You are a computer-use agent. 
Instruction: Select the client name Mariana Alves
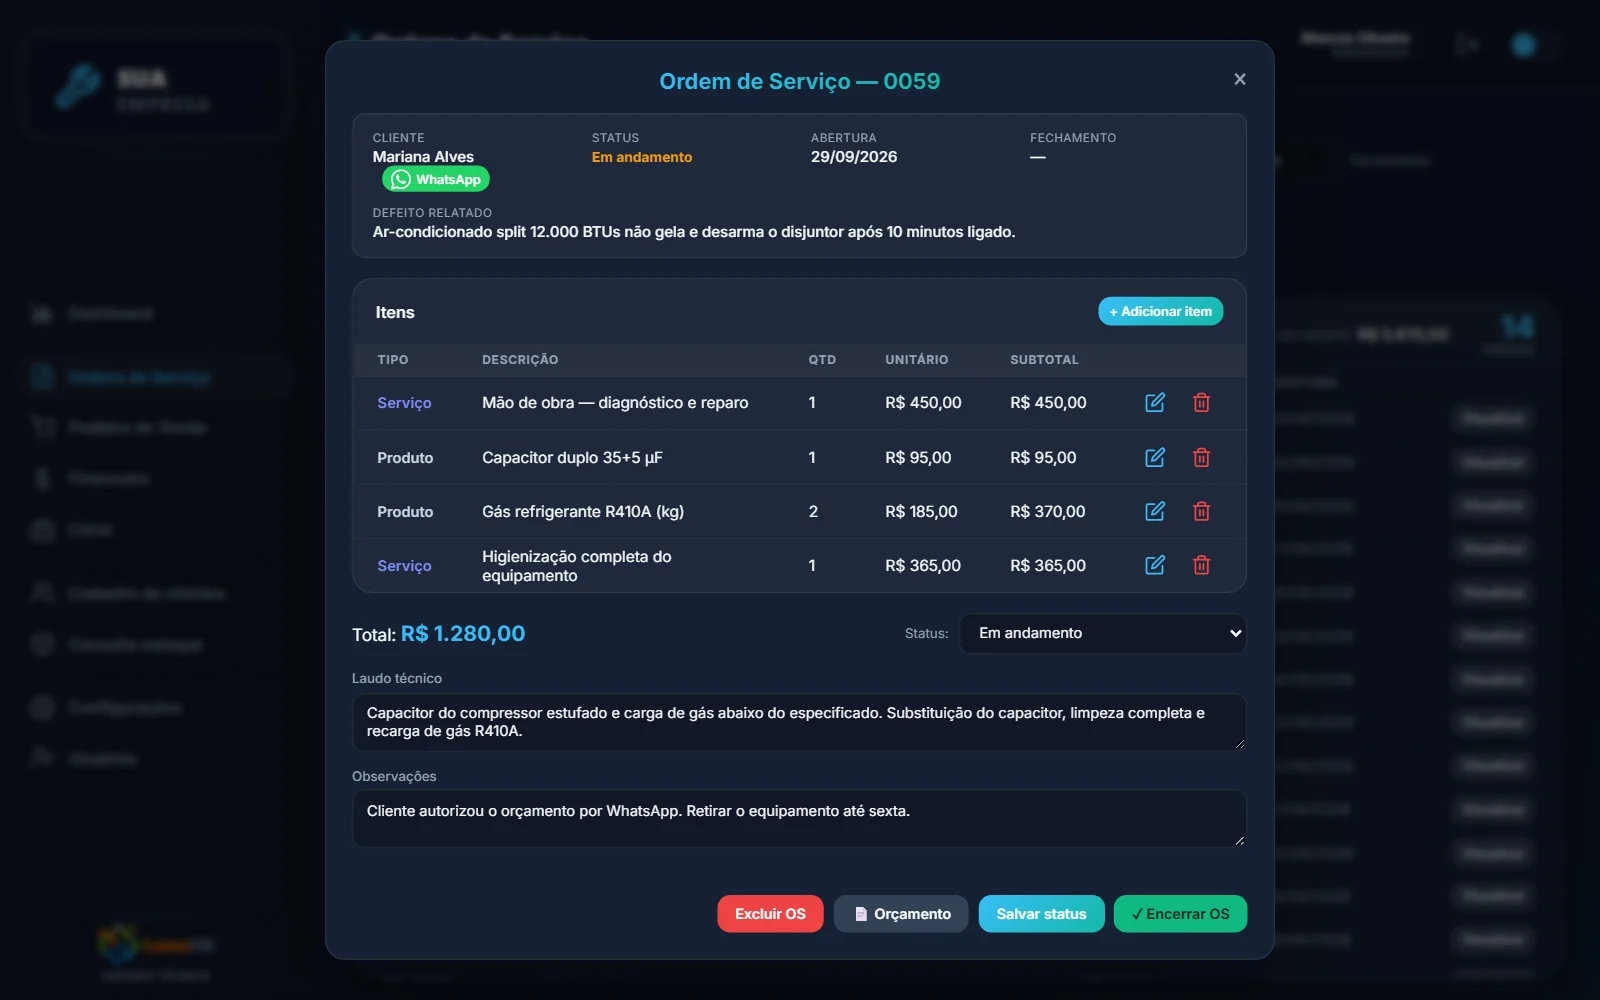423,157
